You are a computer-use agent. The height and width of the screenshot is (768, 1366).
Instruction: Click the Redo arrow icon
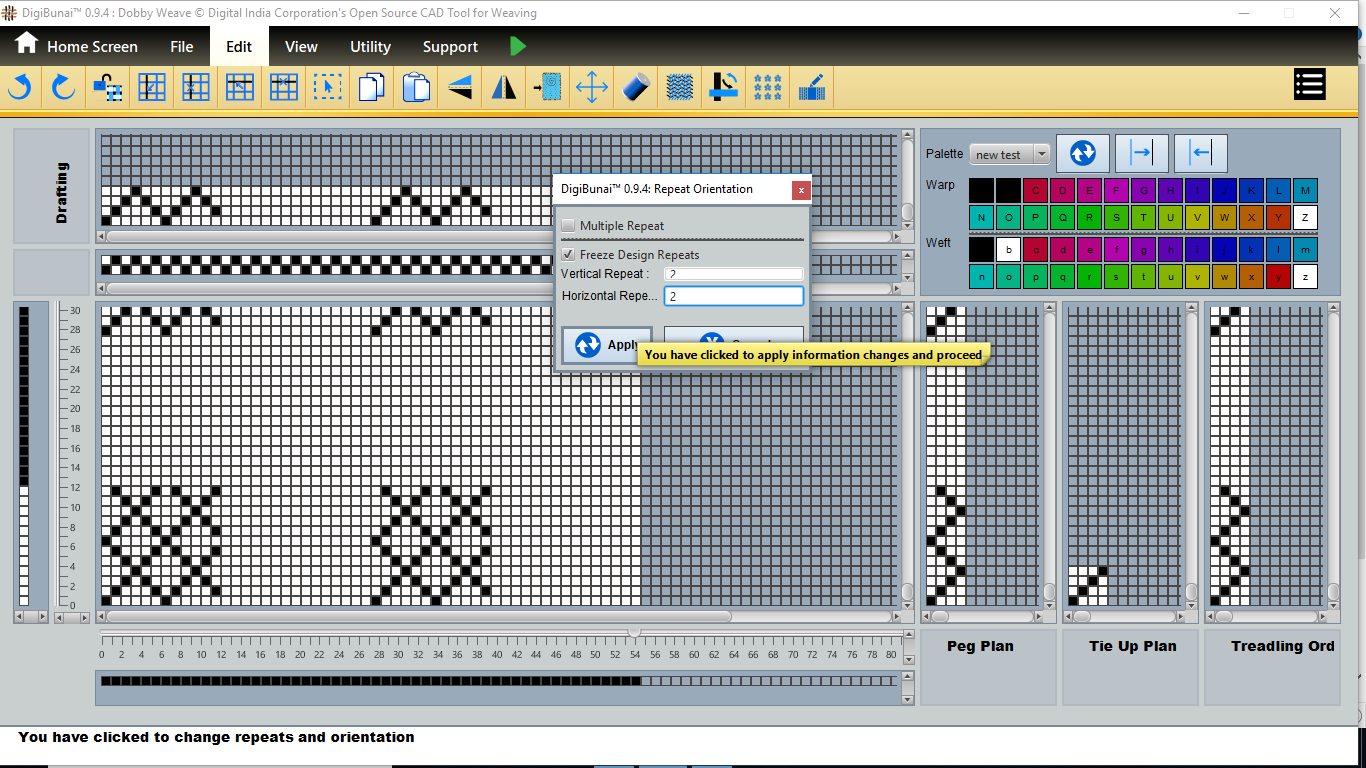pos(64,88)
